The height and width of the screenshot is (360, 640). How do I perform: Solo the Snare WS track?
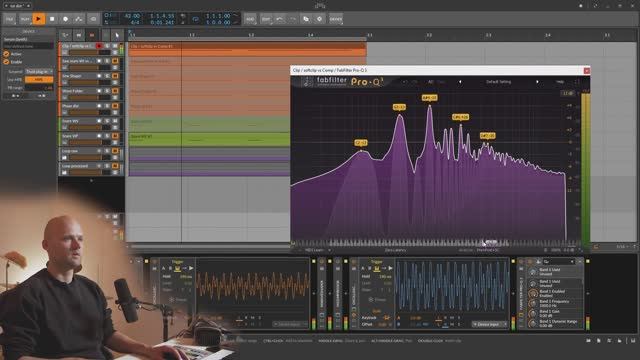click(x=107, y=121)
